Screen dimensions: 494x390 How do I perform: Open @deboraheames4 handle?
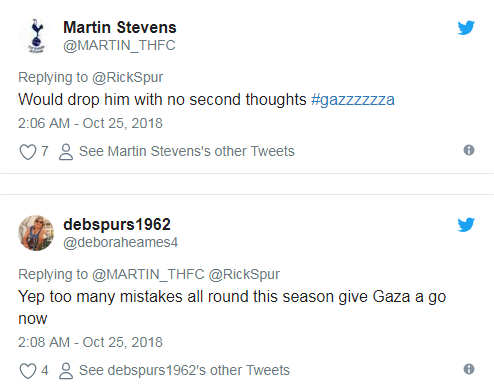coord(121,242)
